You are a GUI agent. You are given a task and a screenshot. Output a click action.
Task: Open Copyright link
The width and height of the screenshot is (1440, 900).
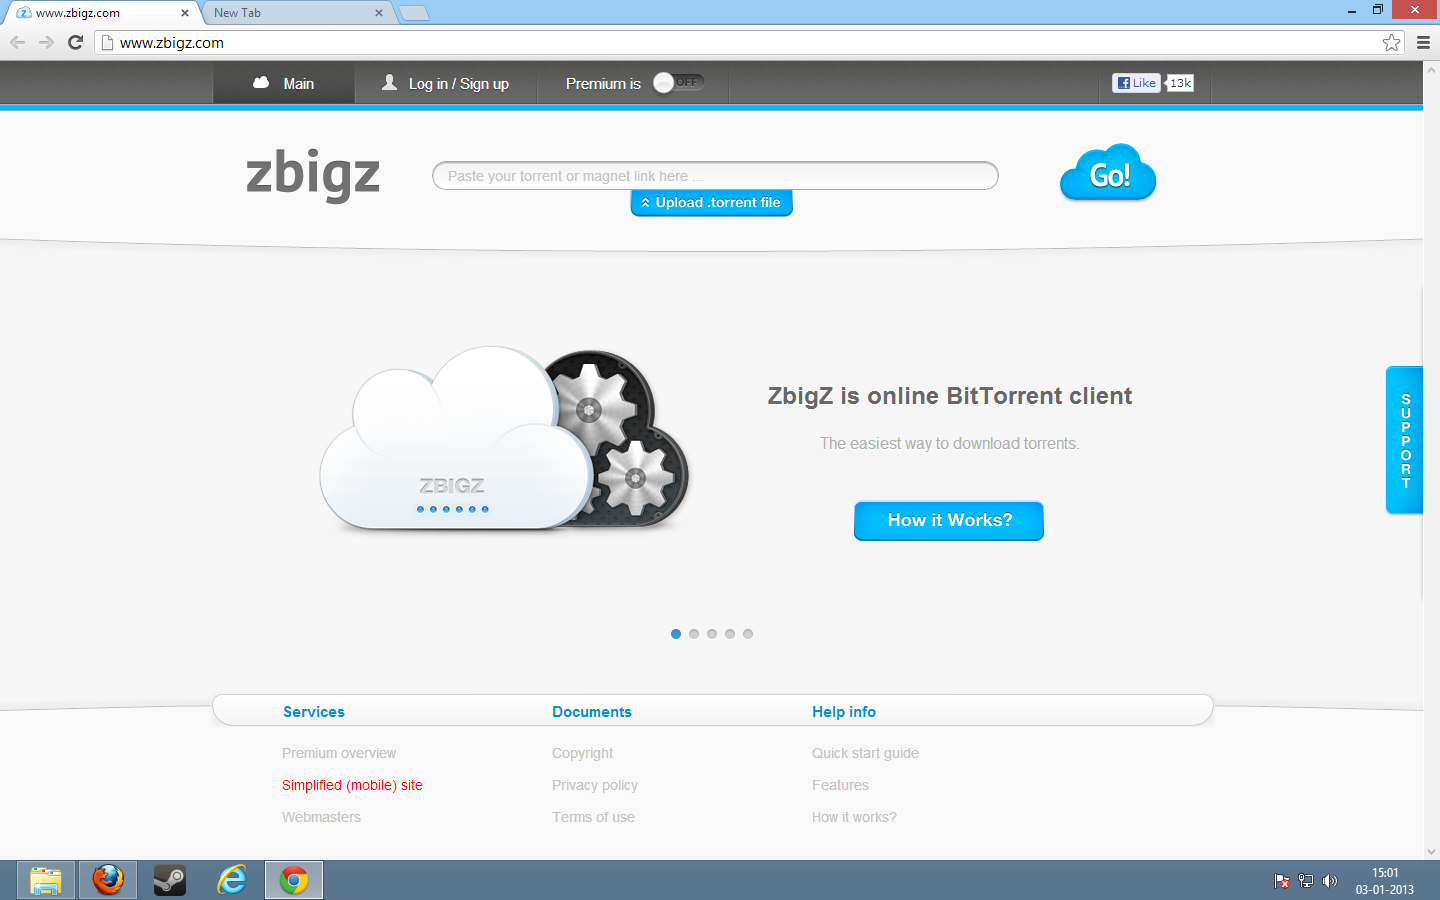point(583,753)
